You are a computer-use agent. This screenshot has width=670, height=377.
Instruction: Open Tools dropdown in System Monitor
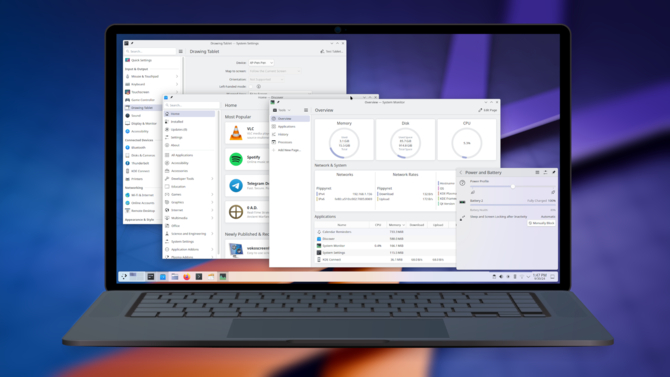[282, 110]
